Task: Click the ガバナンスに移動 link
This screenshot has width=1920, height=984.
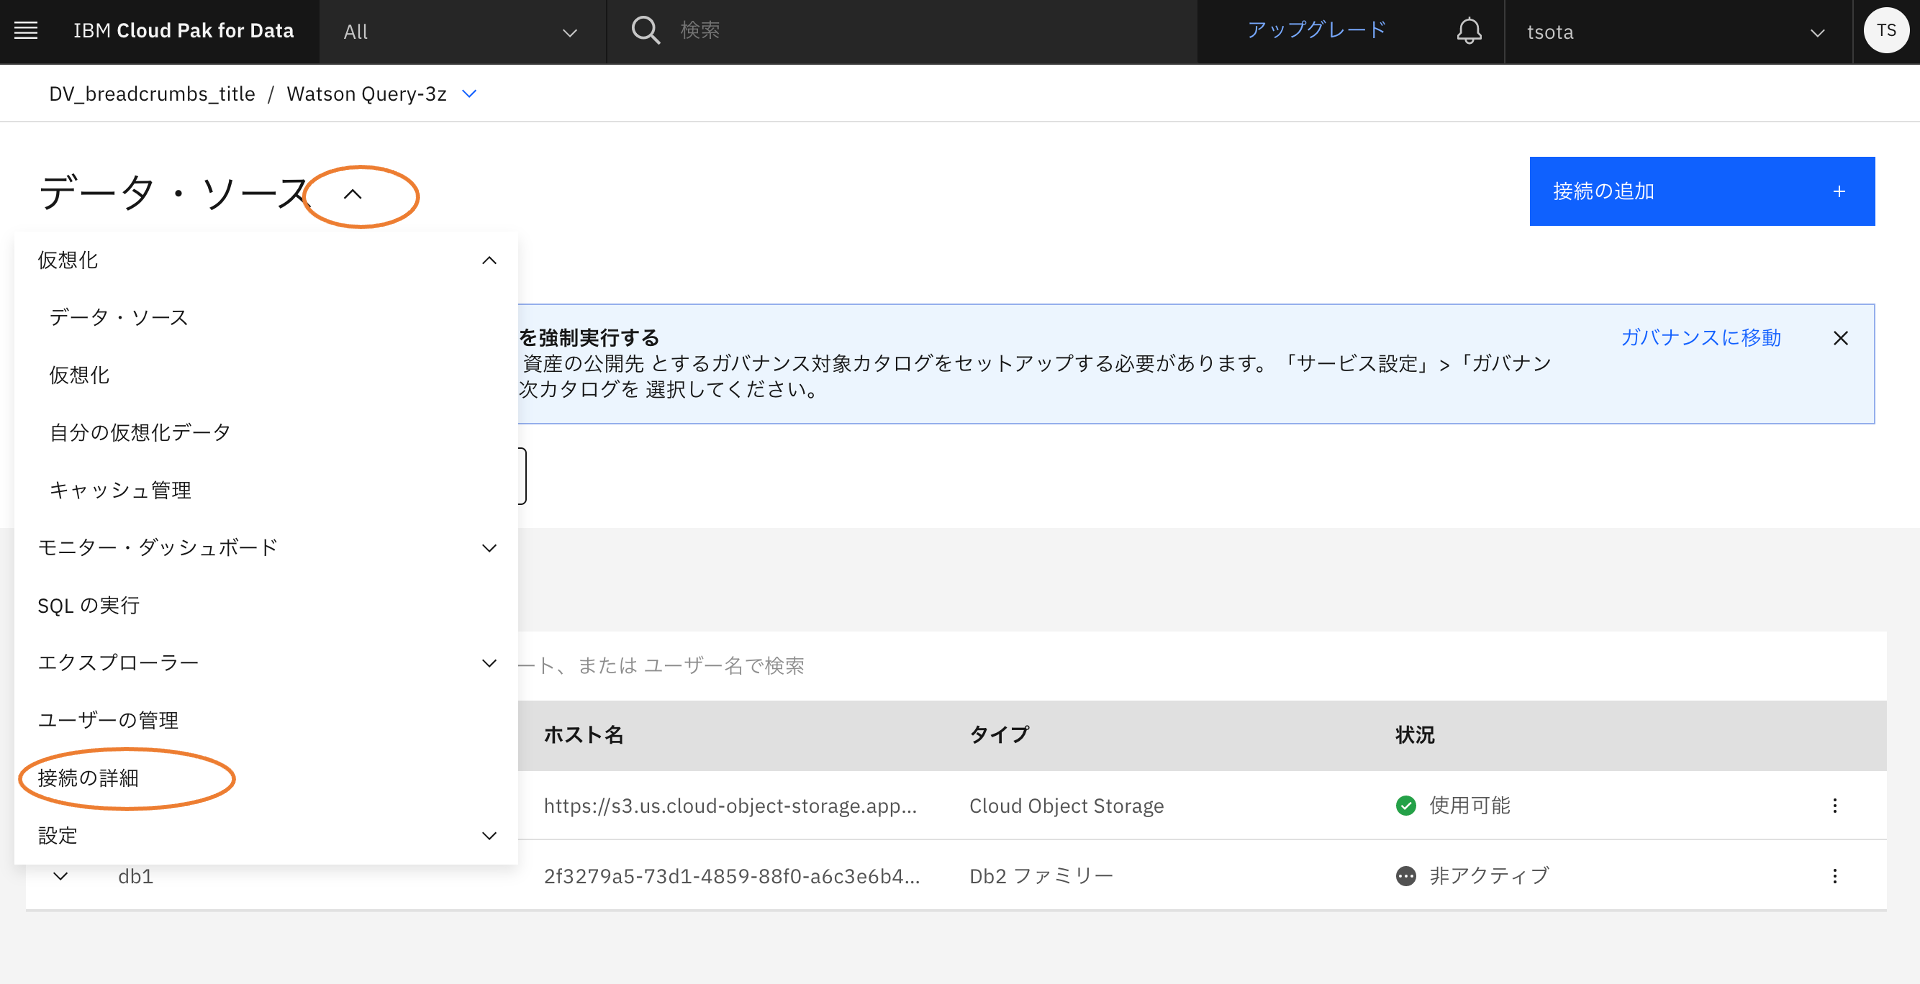Action: click(x=1700, y=338)
